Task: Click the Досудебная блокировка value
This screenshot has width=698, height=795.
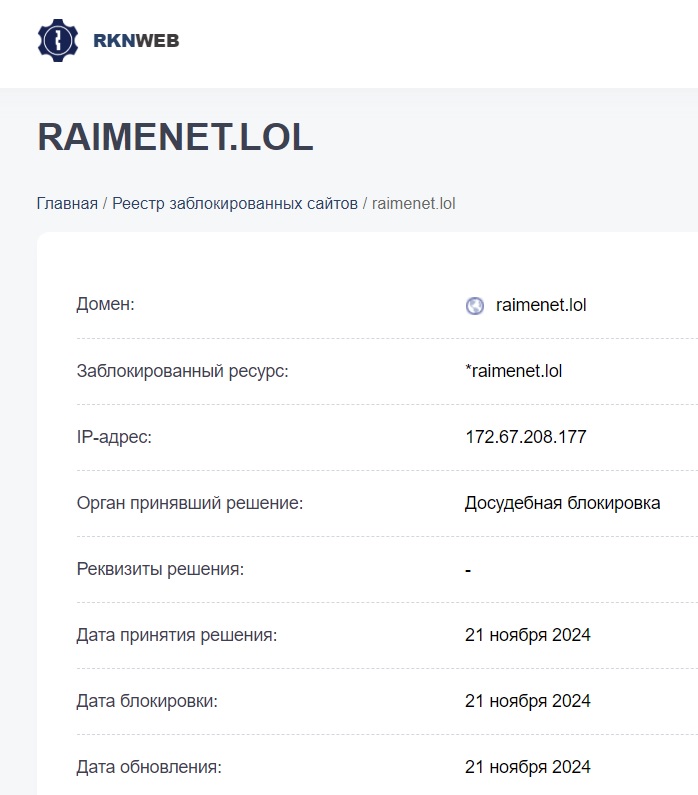Action: (563, 503)
